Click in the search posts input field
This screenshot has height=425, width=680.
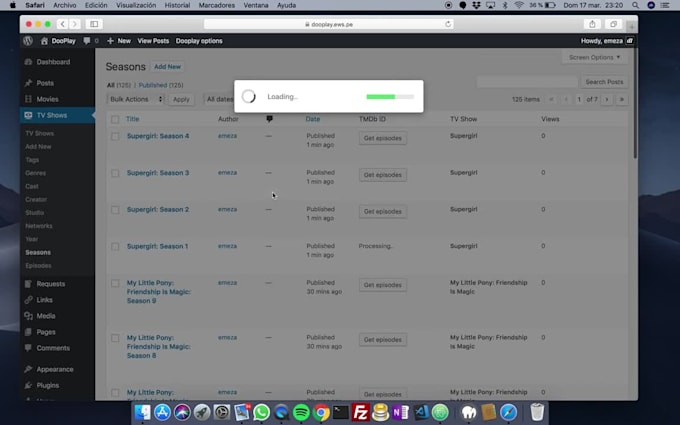point(527,82)
